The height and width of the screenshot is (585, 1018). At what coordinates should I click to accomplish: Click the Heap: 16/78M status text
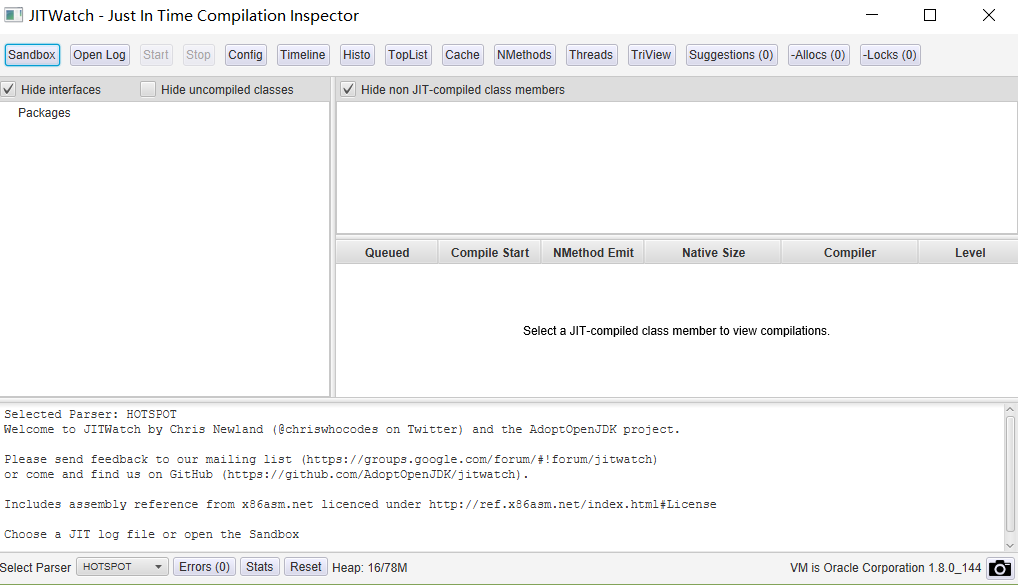tap(369, 568)
